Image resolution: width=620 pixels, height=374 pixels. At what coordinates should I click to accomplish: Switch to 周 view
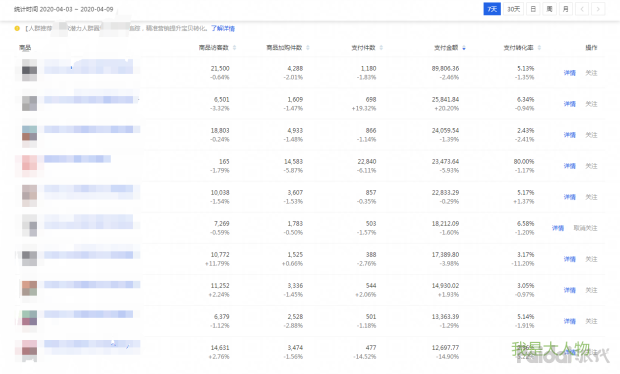[549, 9]
